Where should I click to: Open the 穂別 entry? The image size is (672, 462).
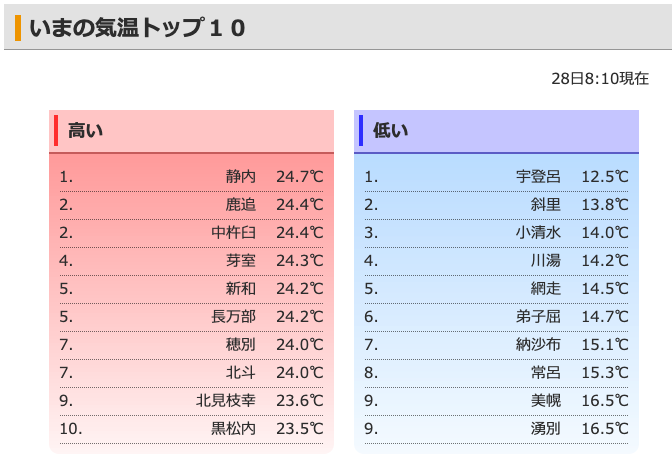point(191,345)
